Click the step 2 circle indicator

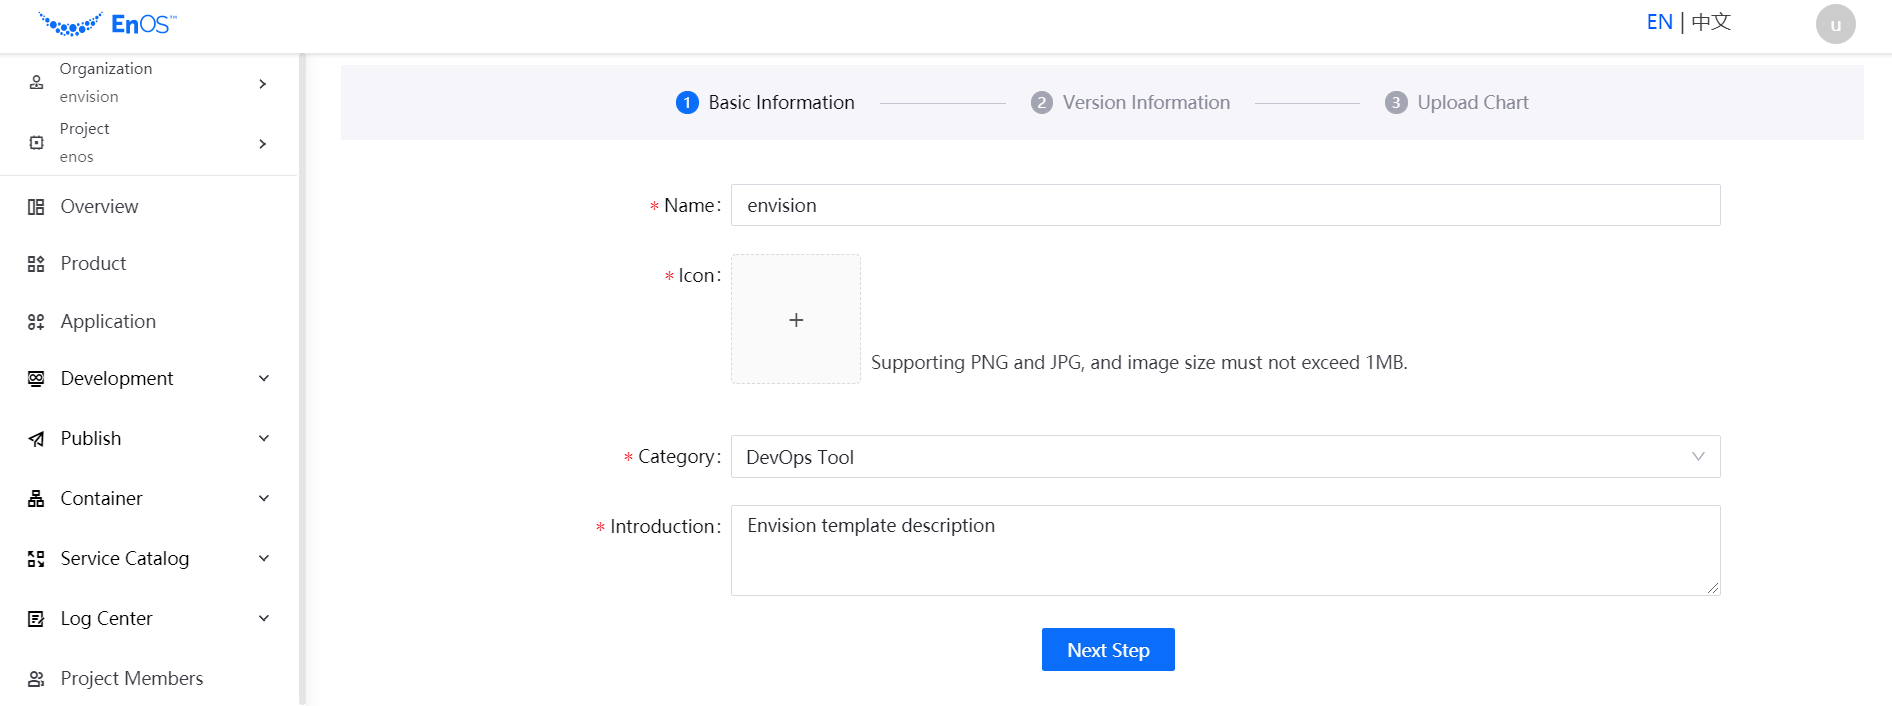(x=1042, y=103)
